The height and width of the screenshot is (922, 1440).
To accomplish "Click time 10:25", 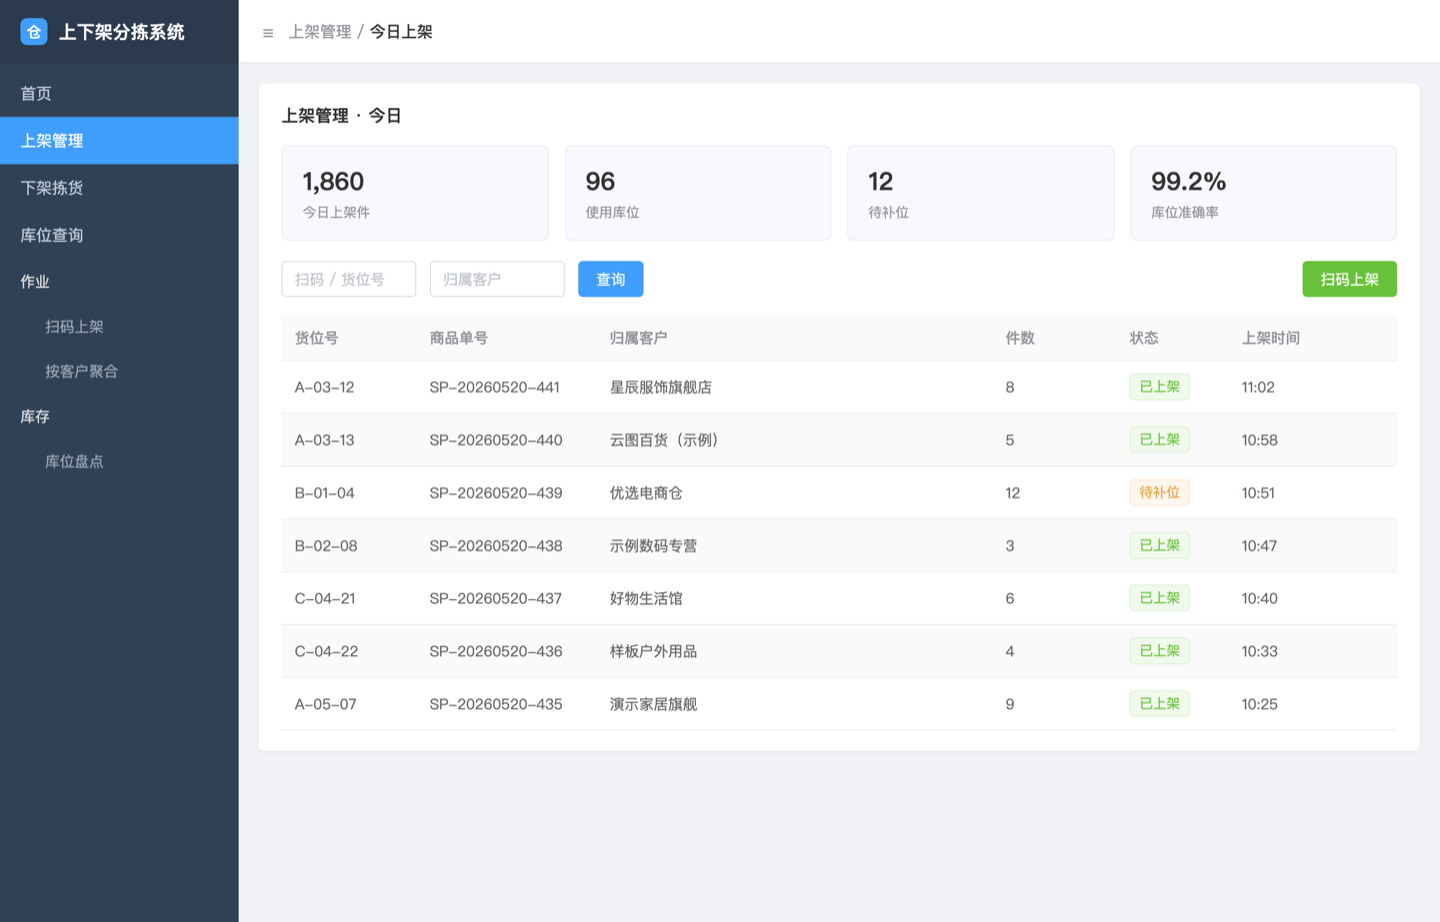I will point(1260,704).
